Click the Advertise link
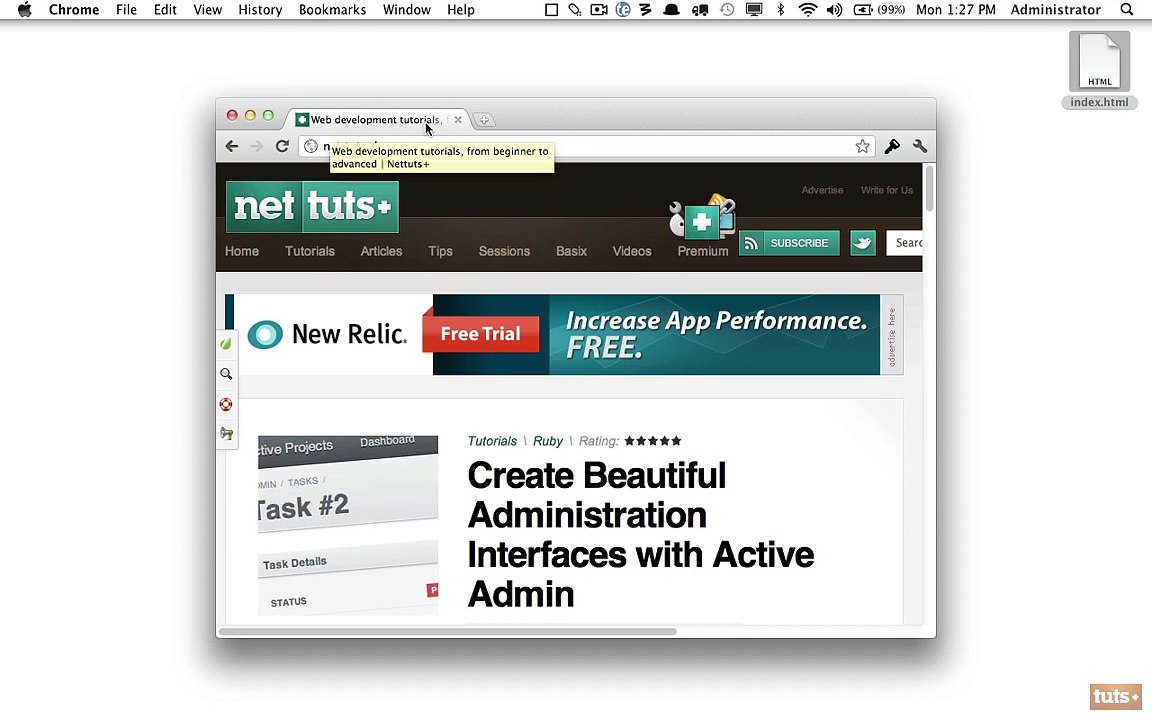 tap(822, 190)
